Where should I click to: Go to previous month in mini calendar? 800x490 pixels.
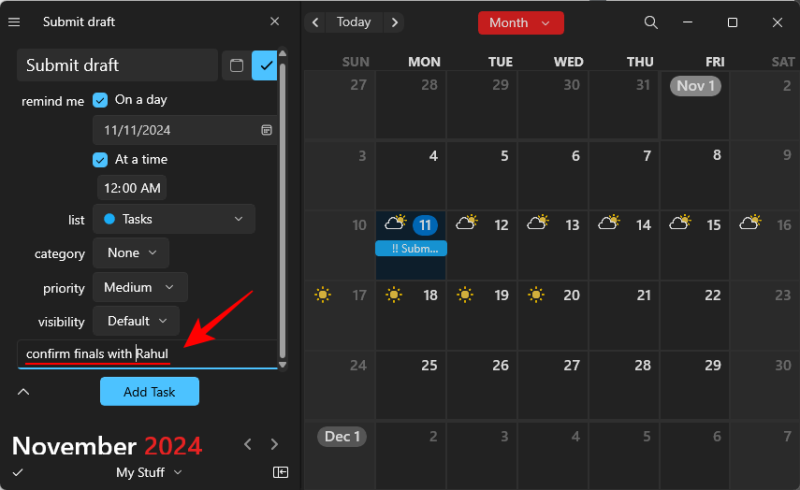pos(248,445)
